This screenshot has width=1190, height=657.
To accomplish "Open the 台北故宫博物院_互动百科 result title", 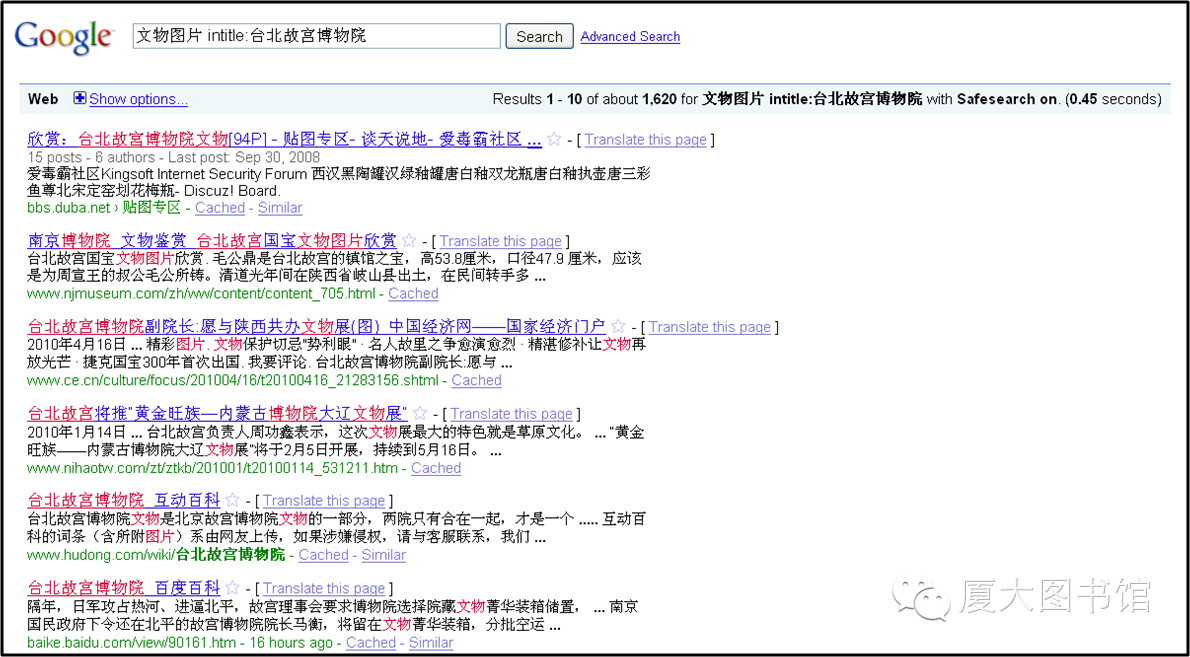I will click(124, 501).
